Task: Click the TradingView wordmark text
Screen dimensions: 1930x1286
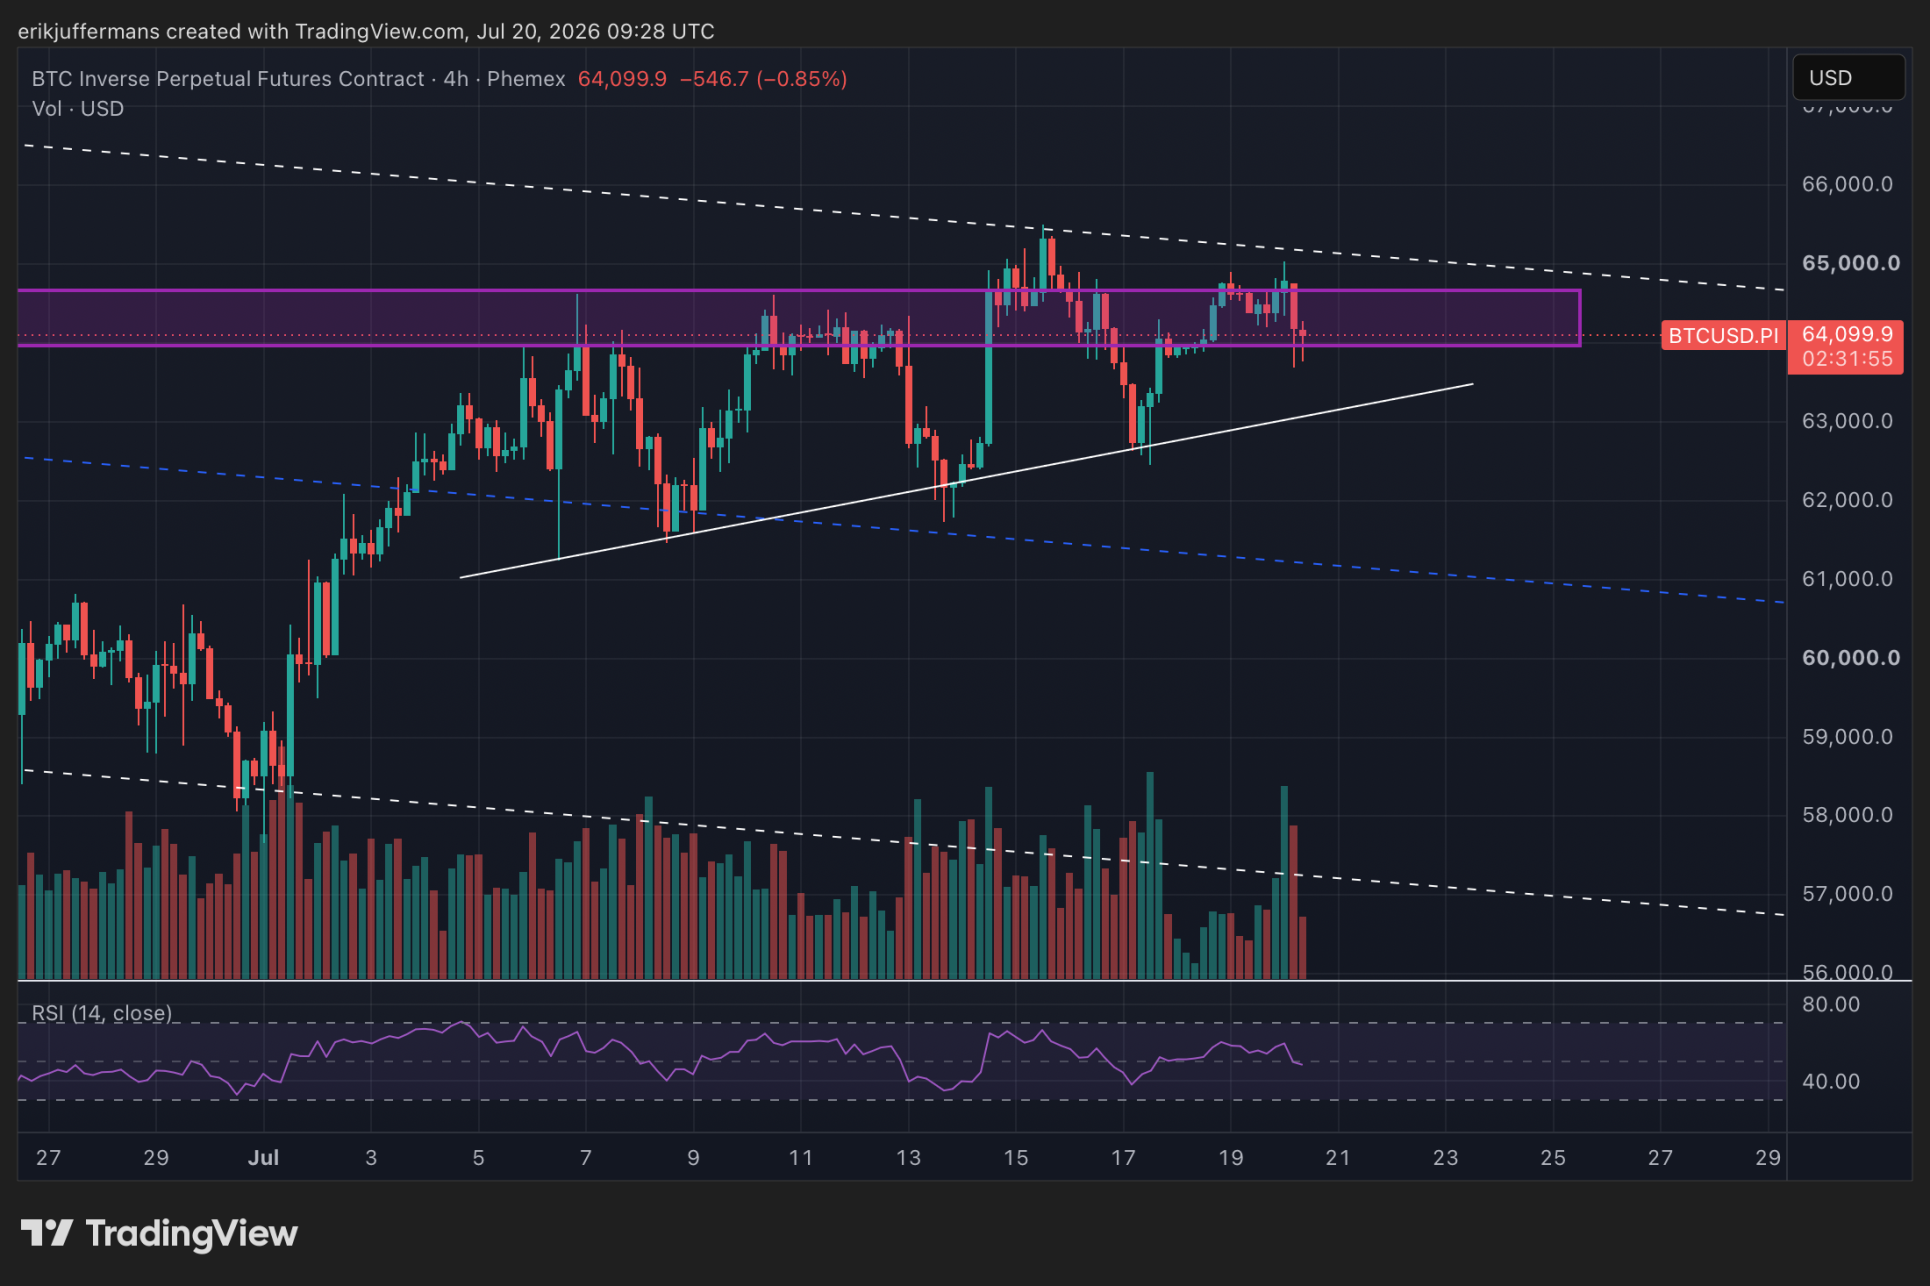Action: (192, 1234)
